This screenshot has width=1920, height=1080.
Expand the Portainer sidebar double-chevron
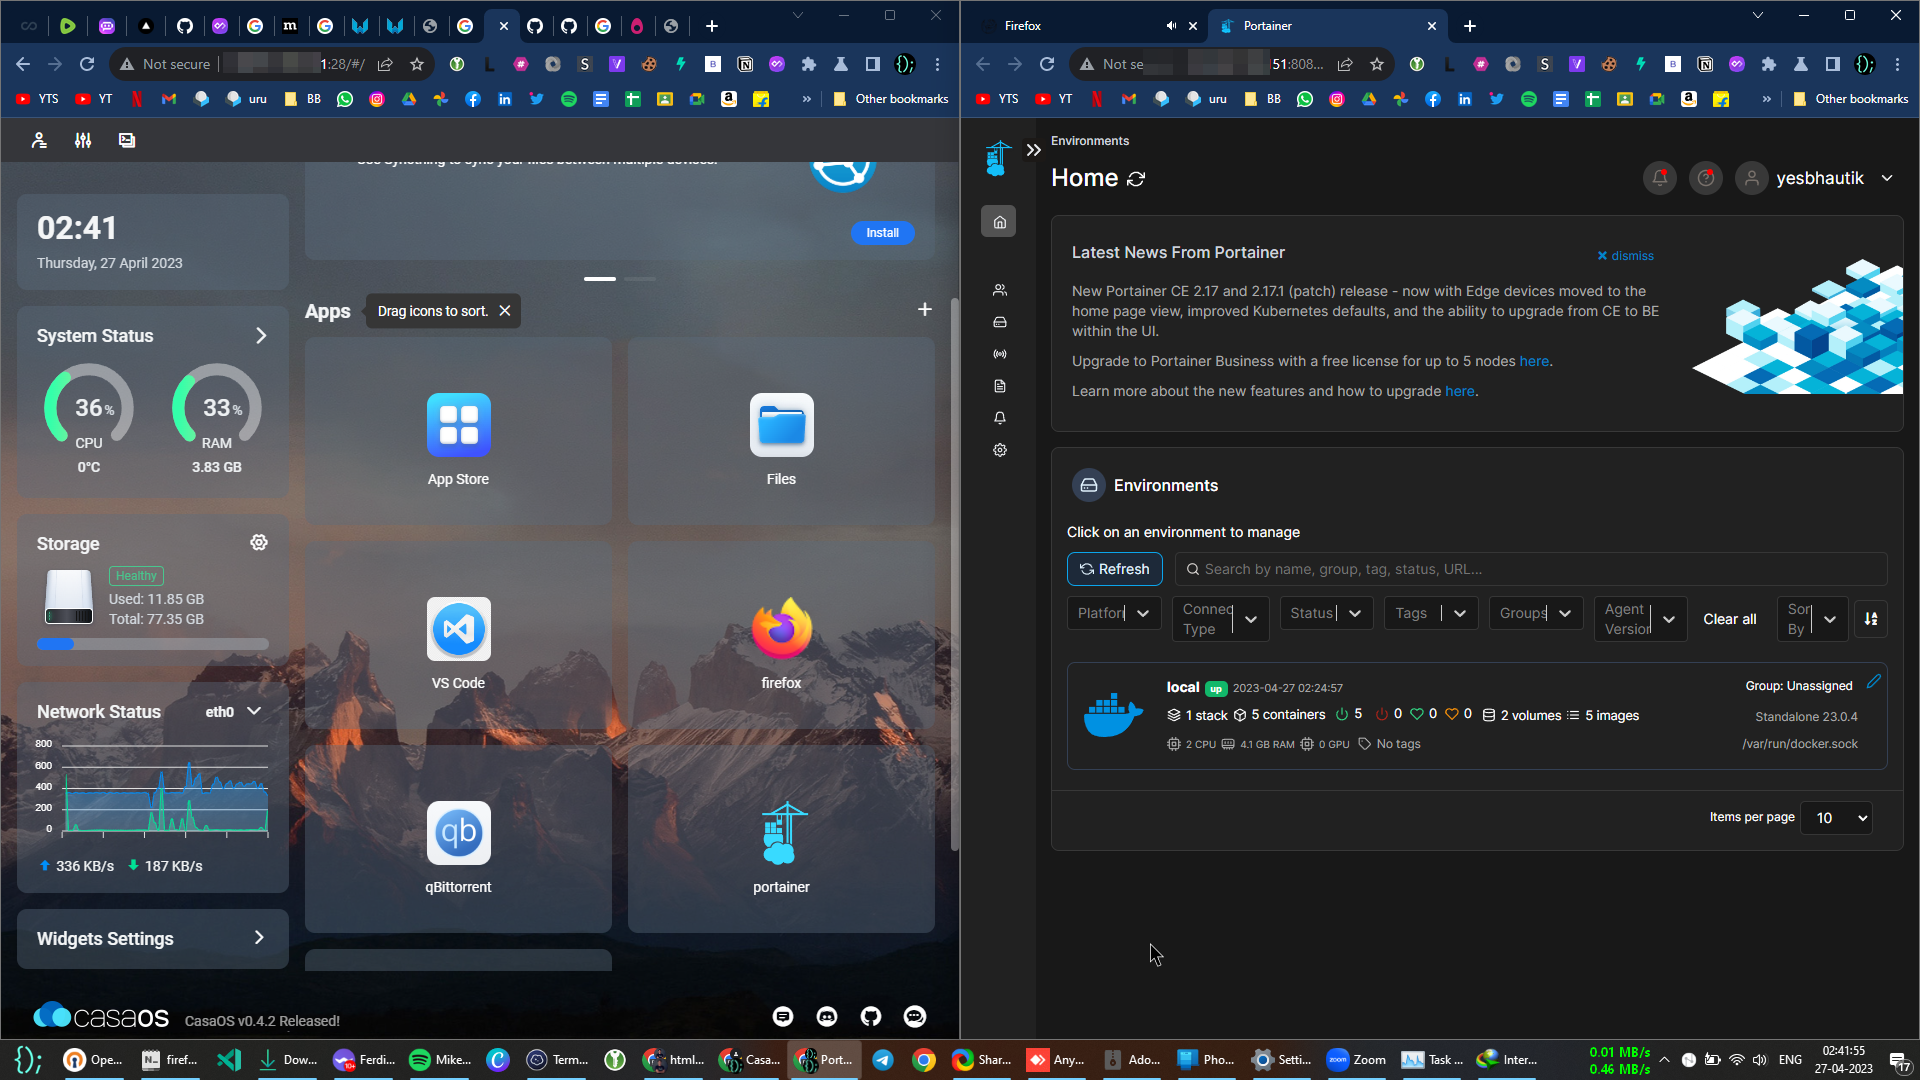[x=1033, y=150]
